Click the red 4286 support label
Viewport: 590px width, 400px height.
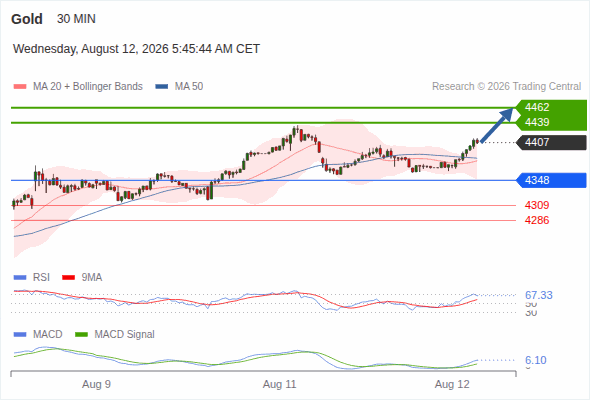point(537,221)
